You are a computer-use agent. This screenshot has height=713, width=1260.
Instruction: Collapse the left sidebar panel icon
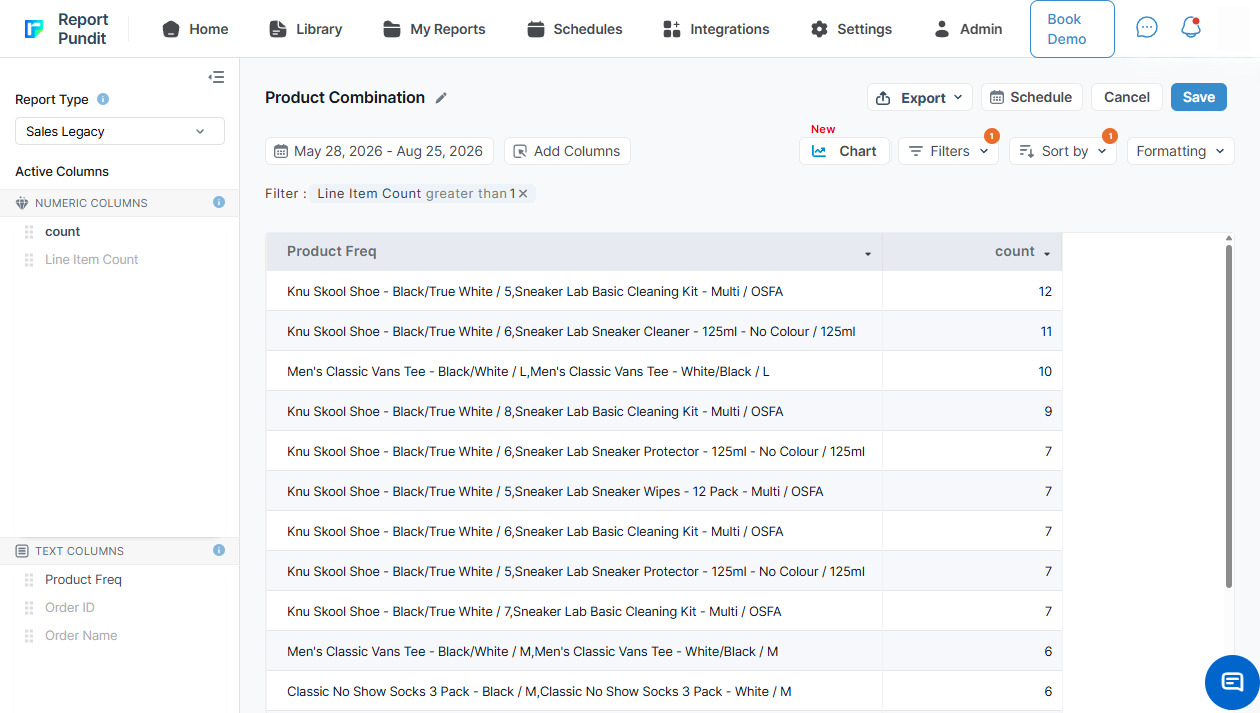pyautogui.click(x=216, y=77)
